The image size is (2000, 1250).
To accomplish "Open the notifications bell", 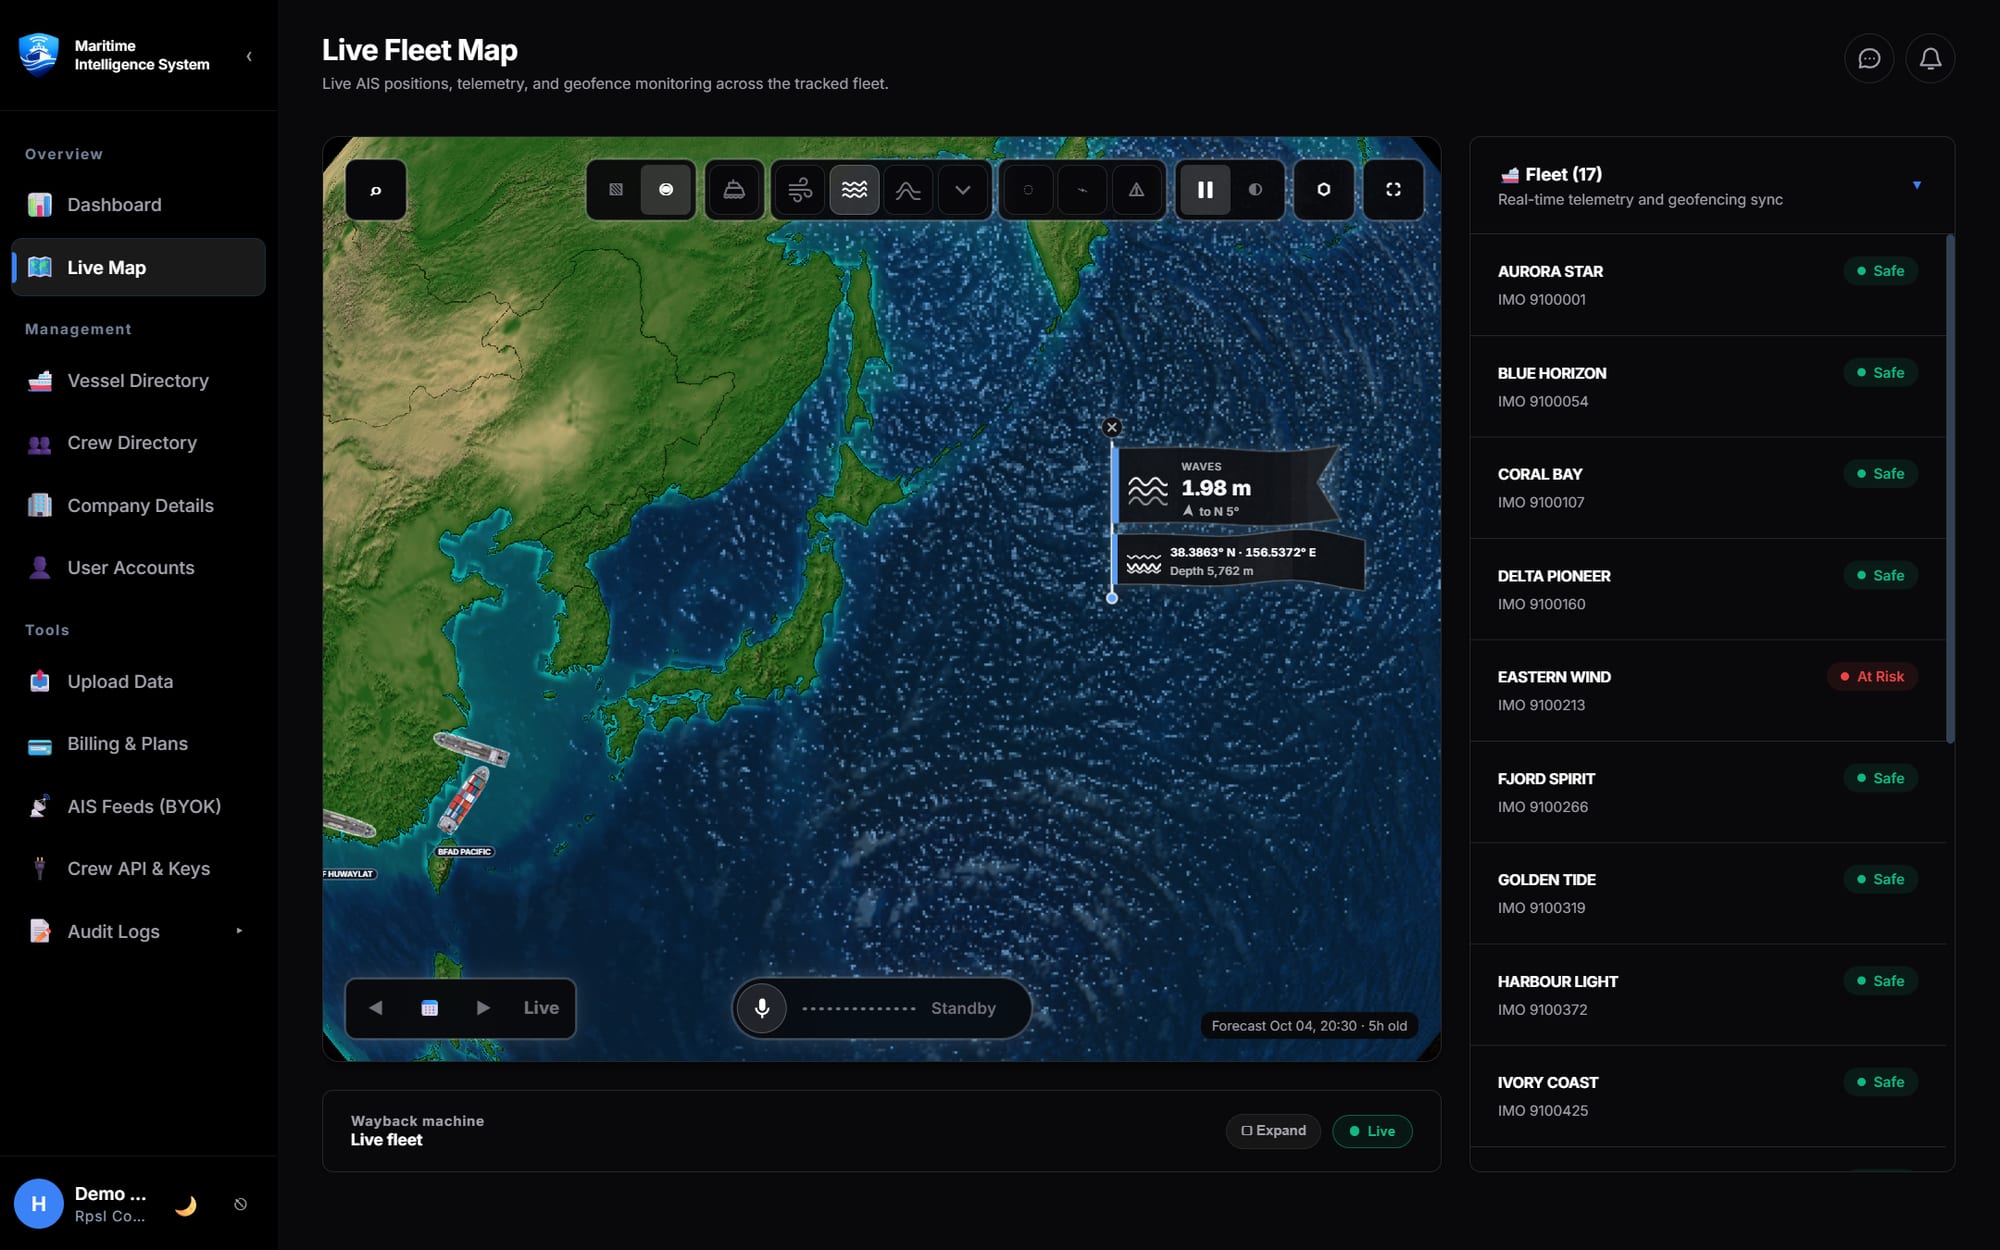I will [1930, 59].
